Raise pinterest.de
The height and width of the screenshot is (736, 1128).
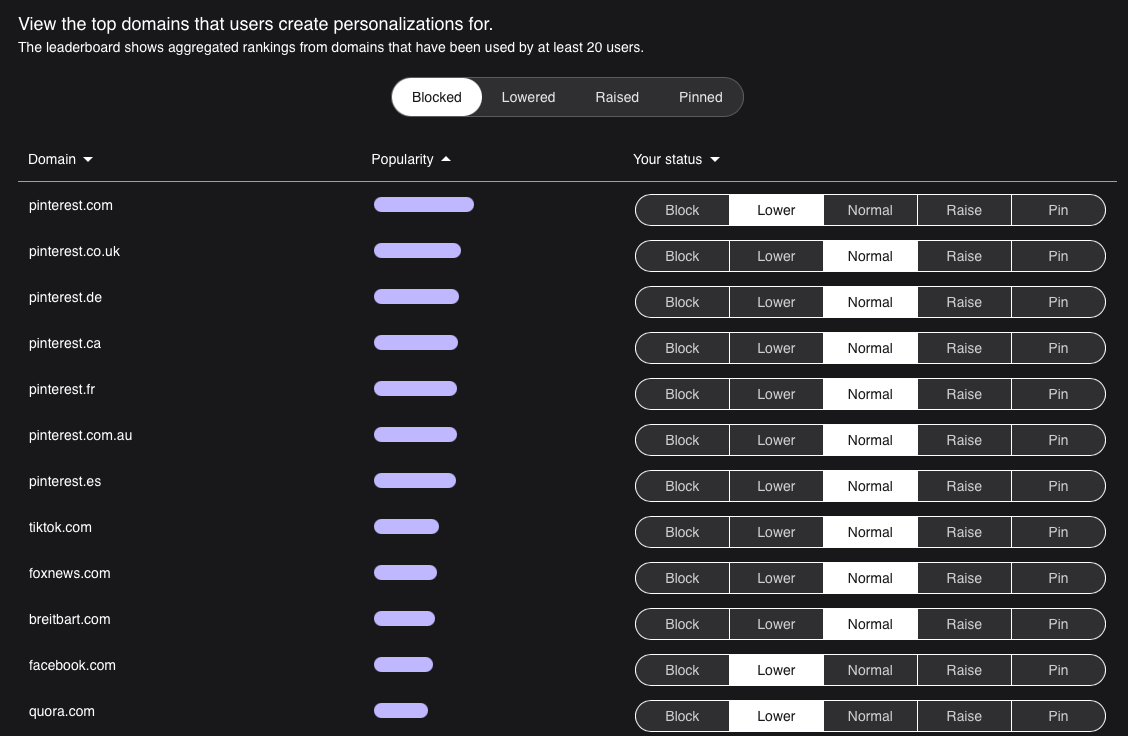(964, 302)
